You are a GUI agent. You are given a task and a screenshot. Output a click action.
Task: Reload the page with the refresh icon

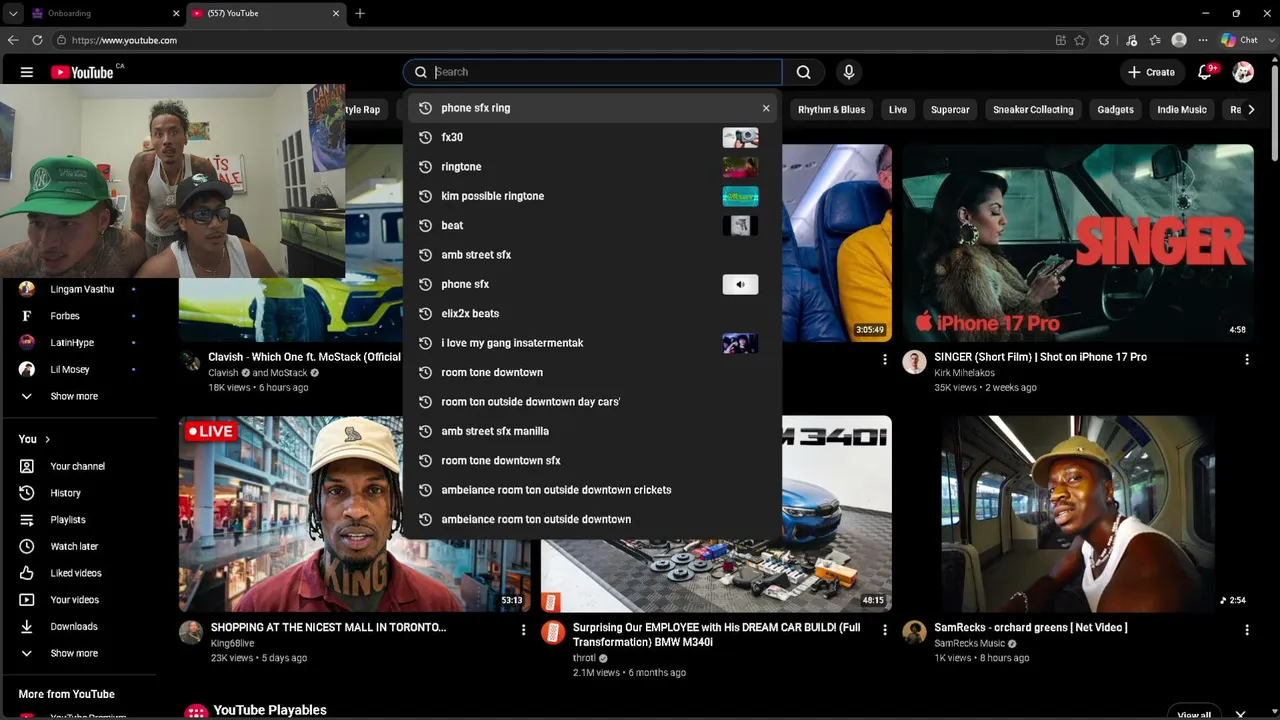click(37, 40)
